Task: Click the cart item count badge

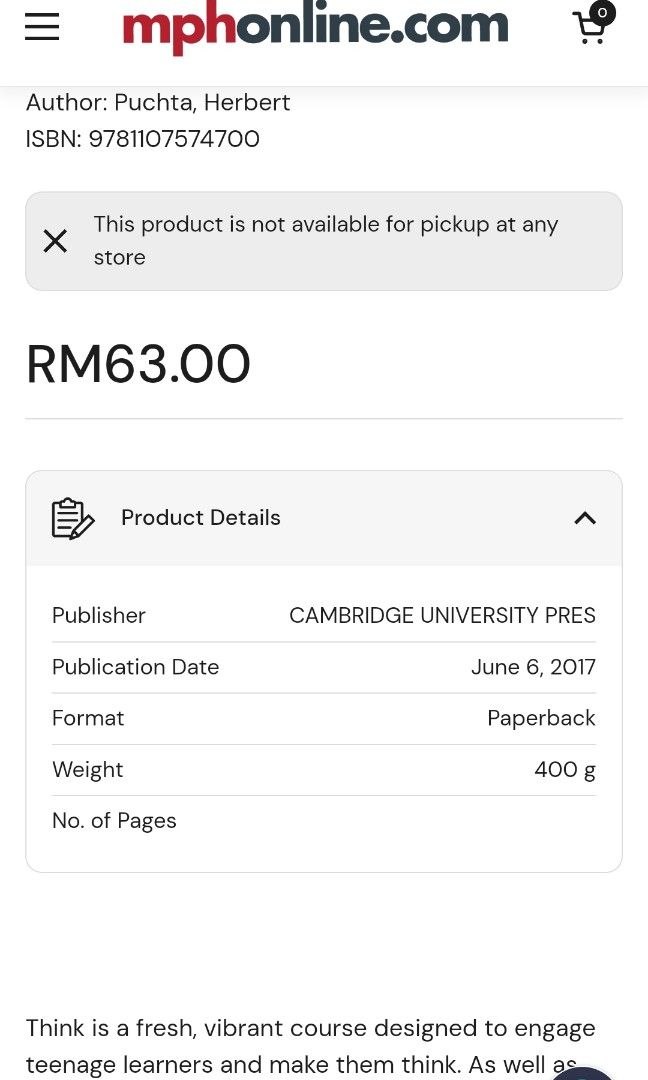Action: 601,12
